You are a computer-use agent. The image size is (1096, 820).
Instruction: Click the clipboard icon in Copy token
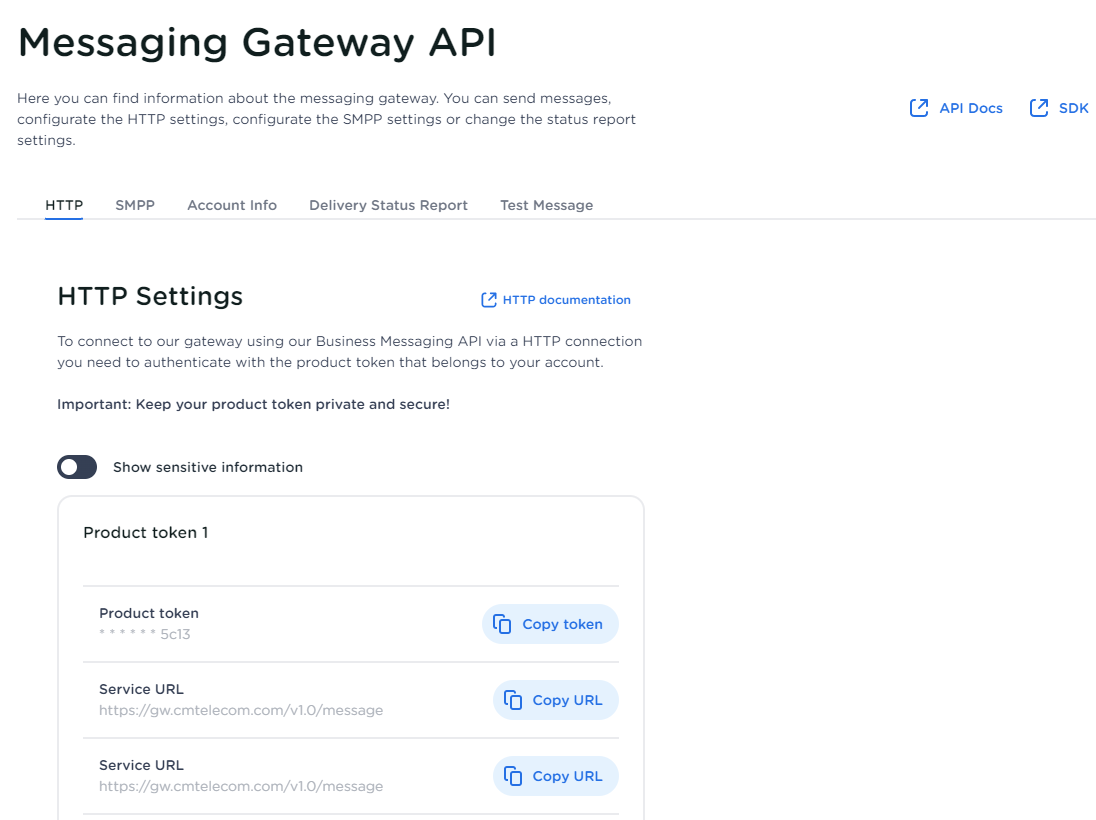(502, 624)
